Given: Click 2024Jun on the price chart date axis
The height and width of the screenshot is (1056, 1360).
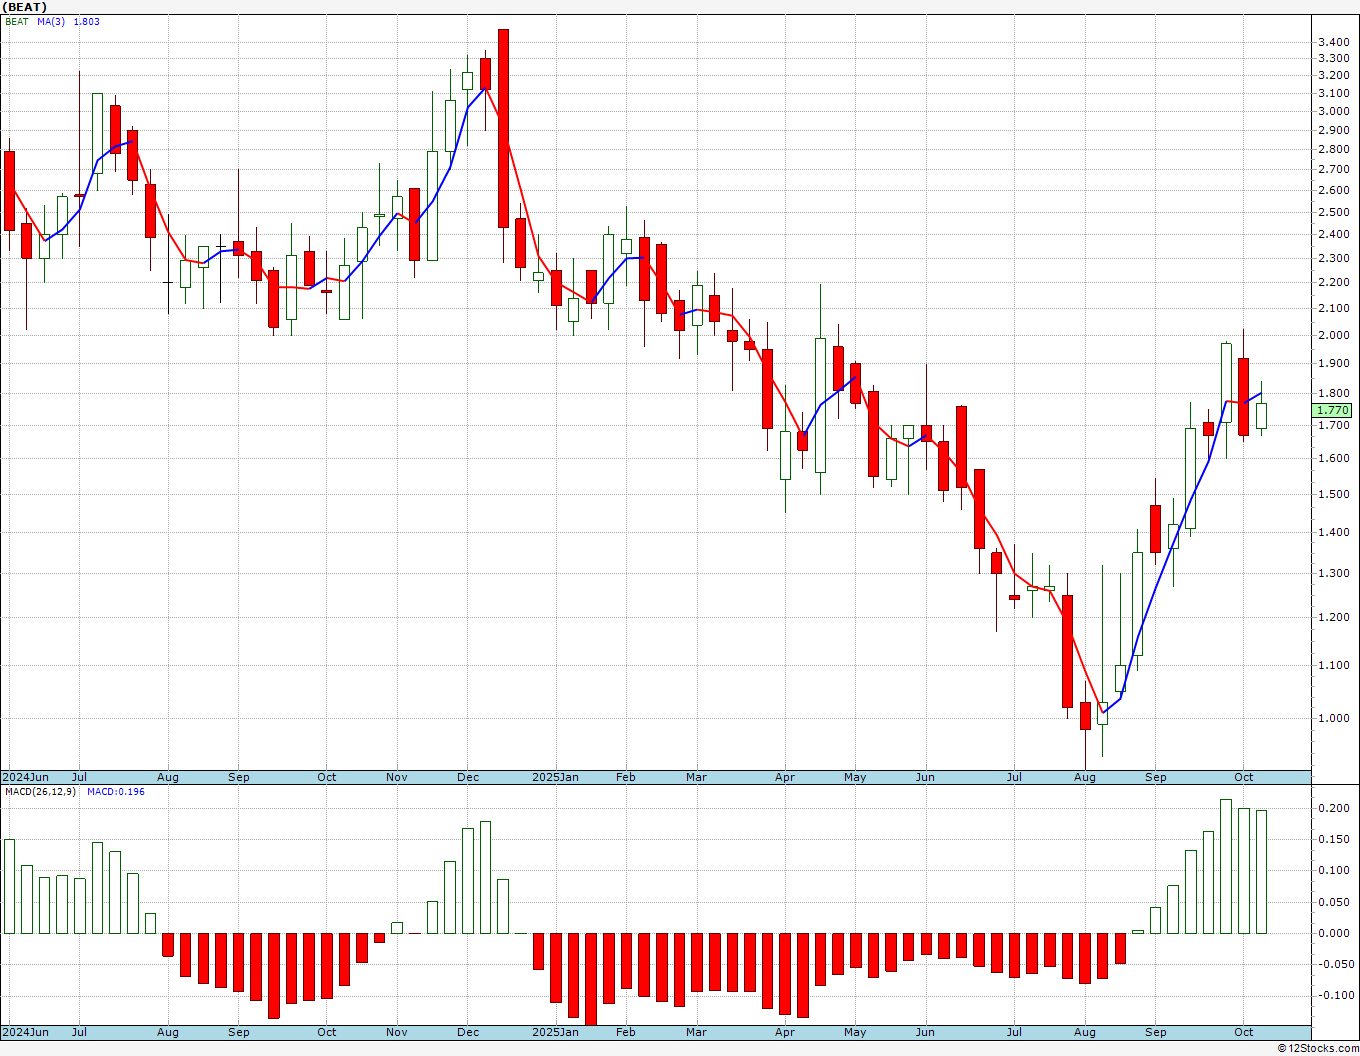Looking at the screenshot, I should coord(26,777).
